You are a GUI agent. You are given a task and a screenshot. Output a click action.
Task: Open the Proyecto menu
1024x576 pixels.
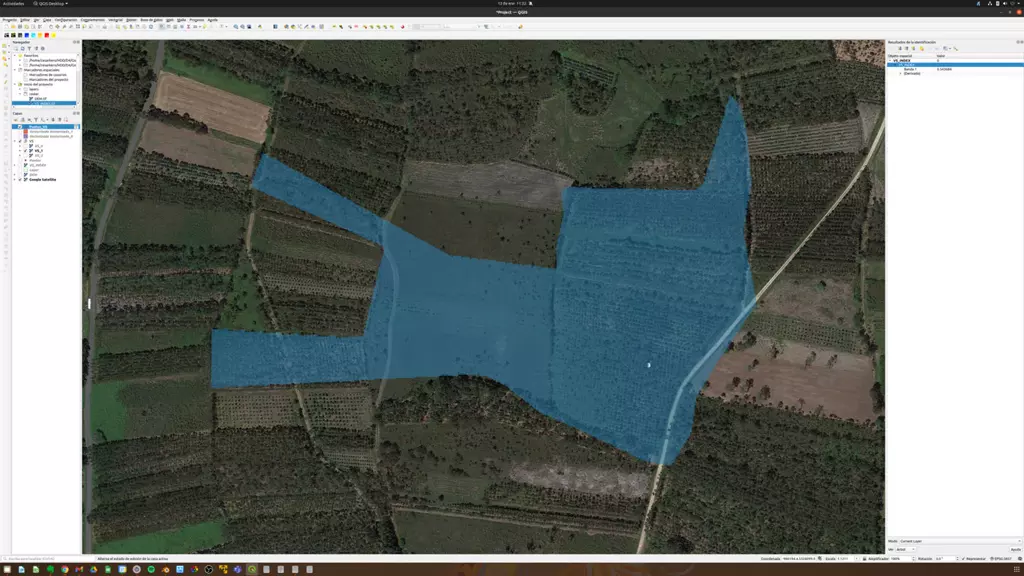[x=9, y=20]
